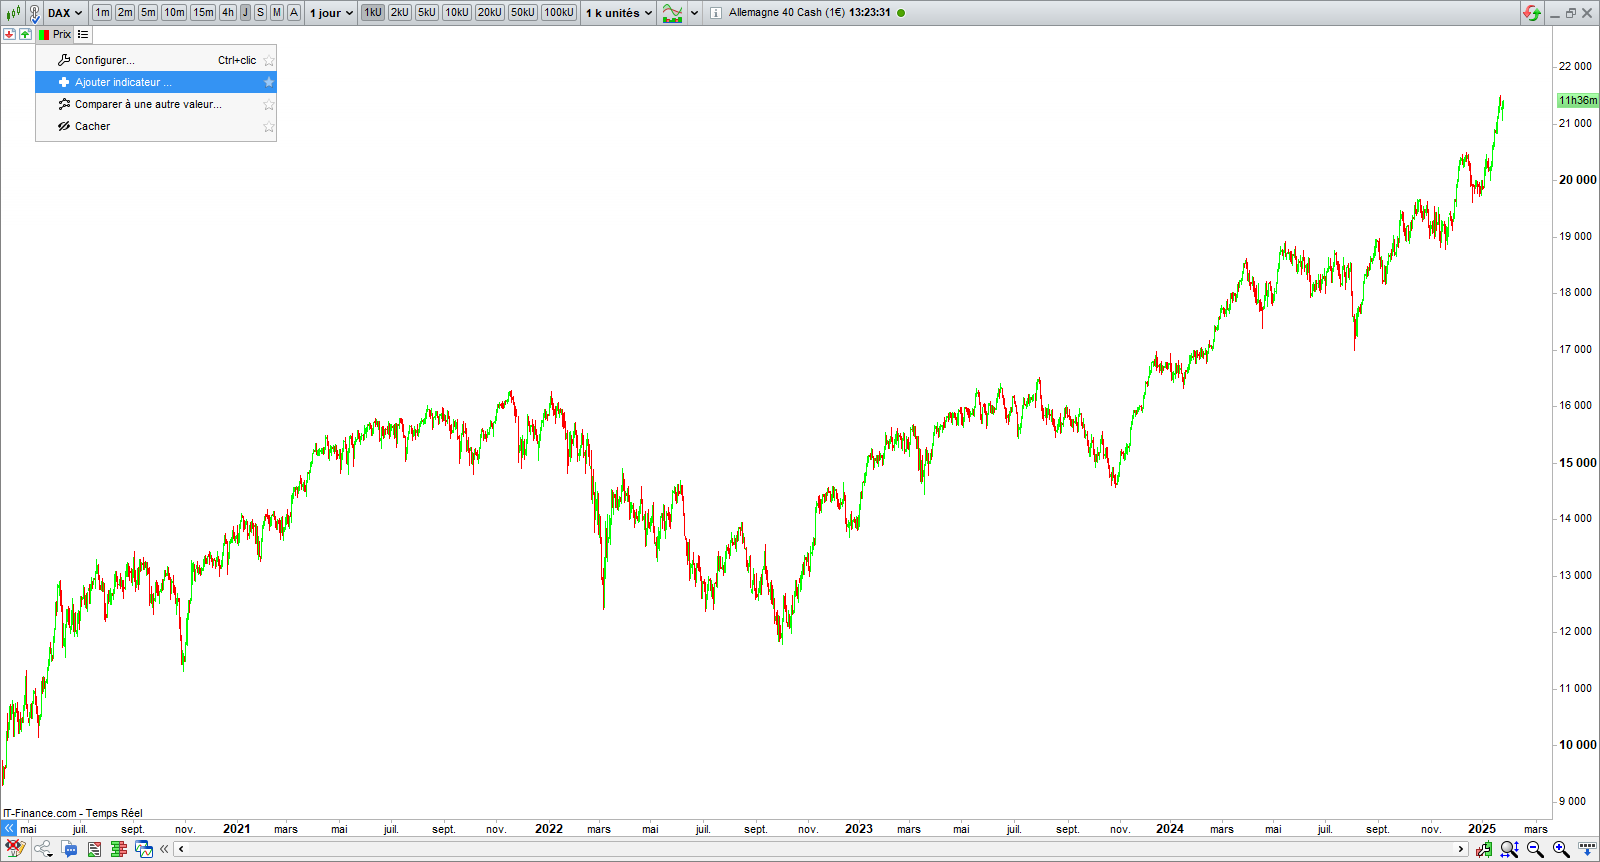Click the 'Cacher' menu option

[92, 126]
